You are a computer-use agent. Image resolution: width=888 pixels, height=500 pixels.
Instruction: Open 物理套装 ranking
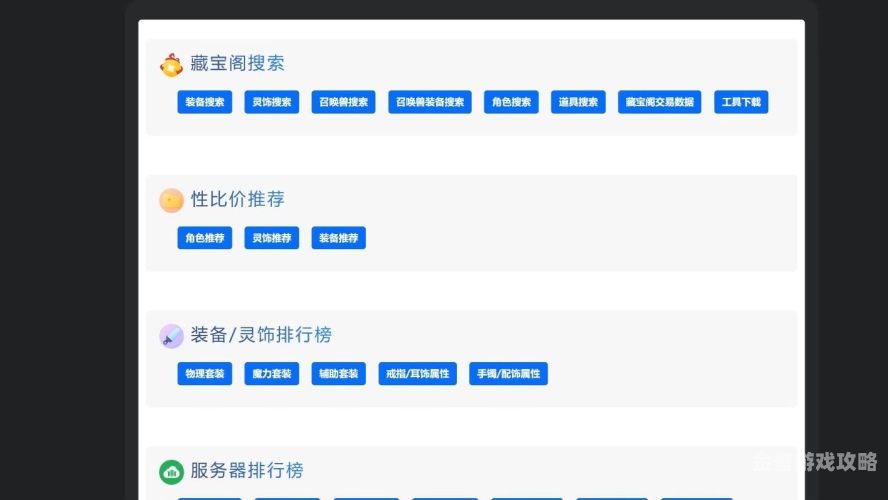pos(204,374)
